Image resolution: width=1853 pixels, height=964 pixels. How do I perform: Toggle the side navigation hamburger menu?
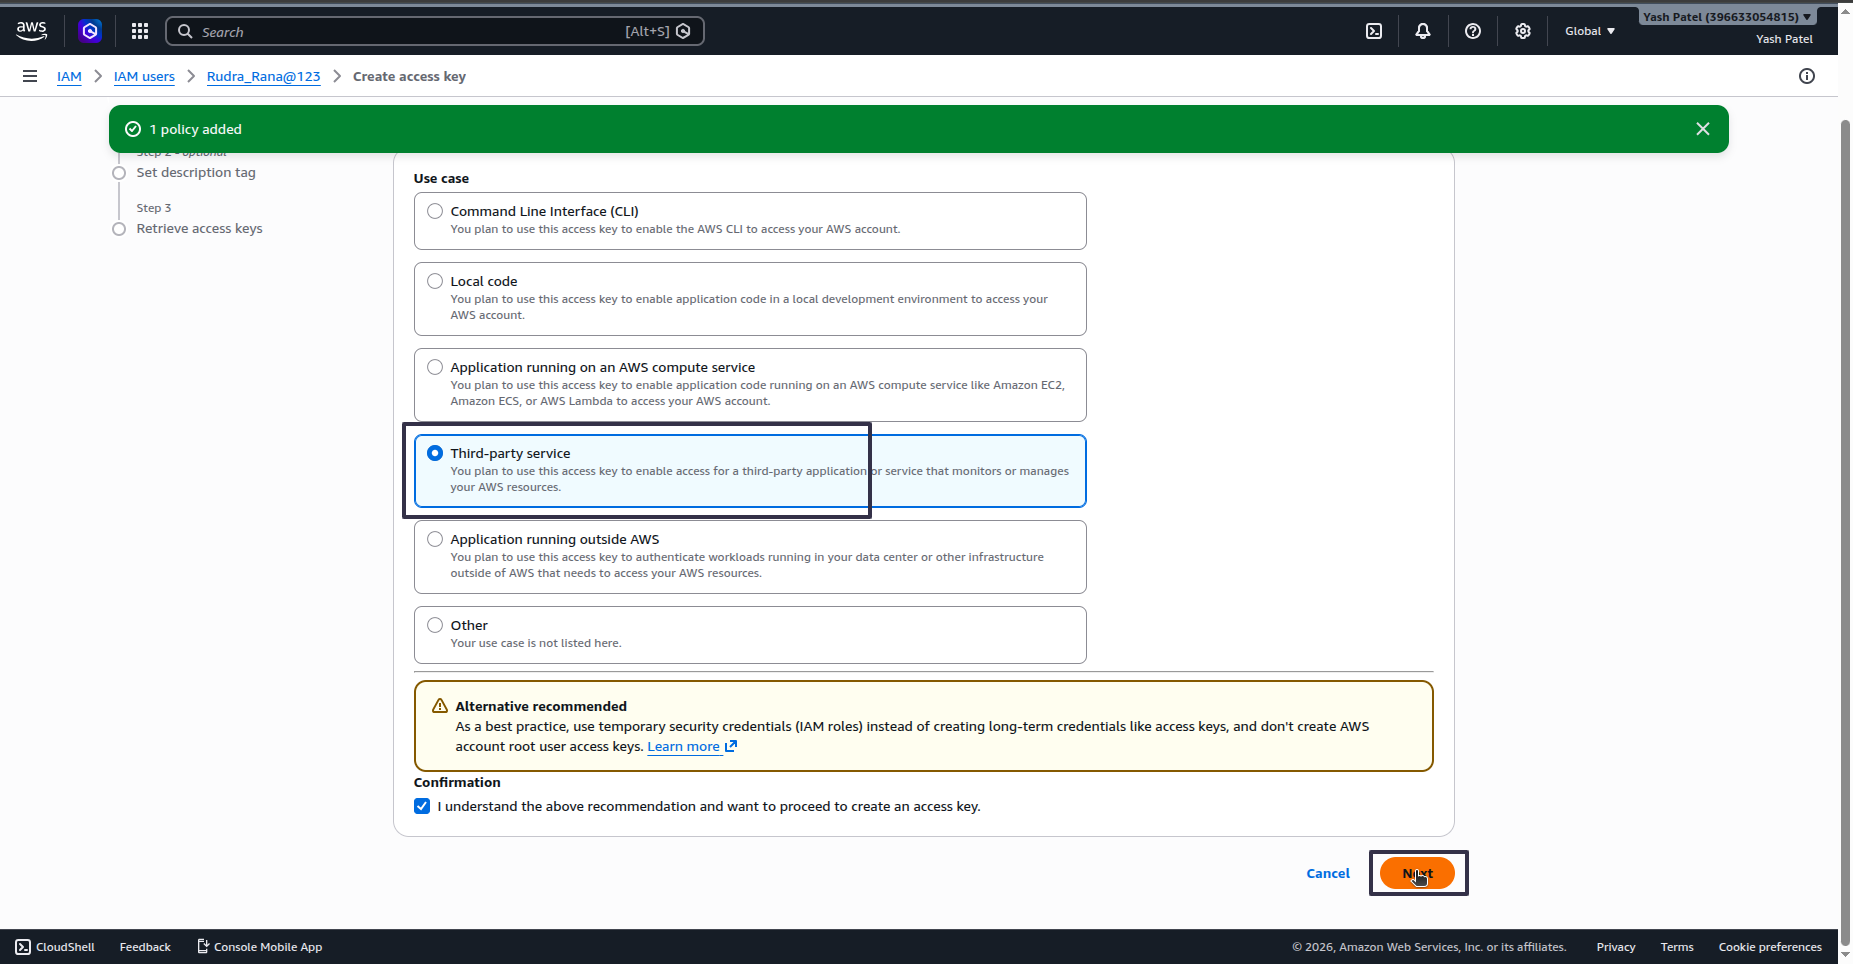point(30,76)
